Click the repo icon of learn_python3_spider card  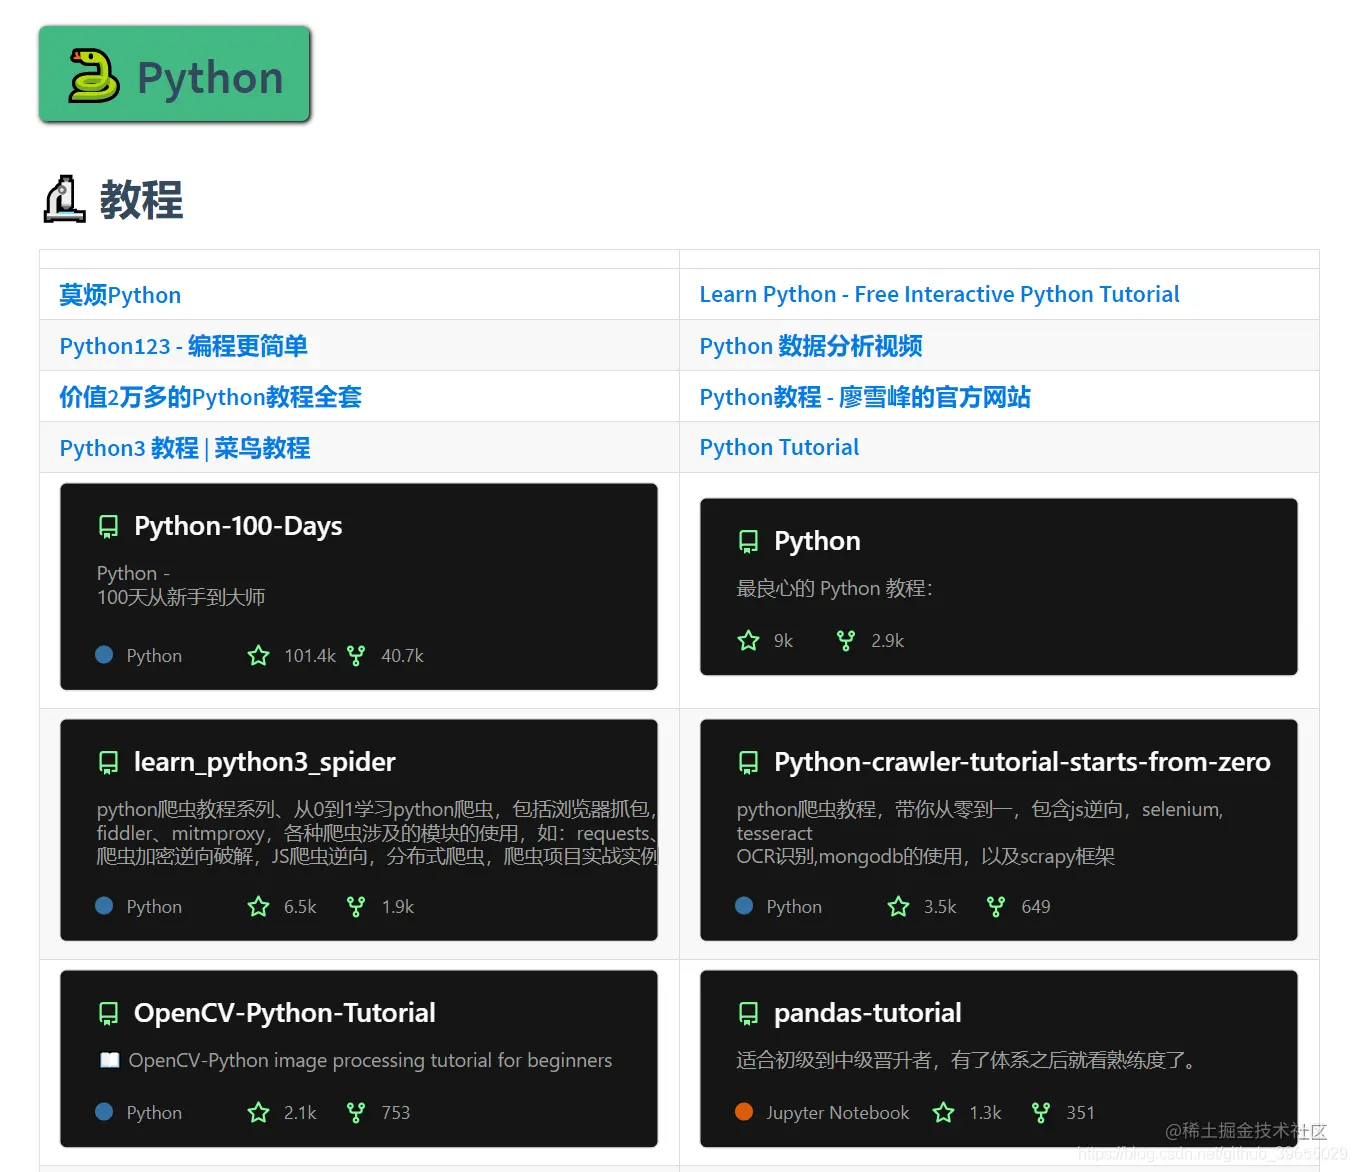click(108, 763)
